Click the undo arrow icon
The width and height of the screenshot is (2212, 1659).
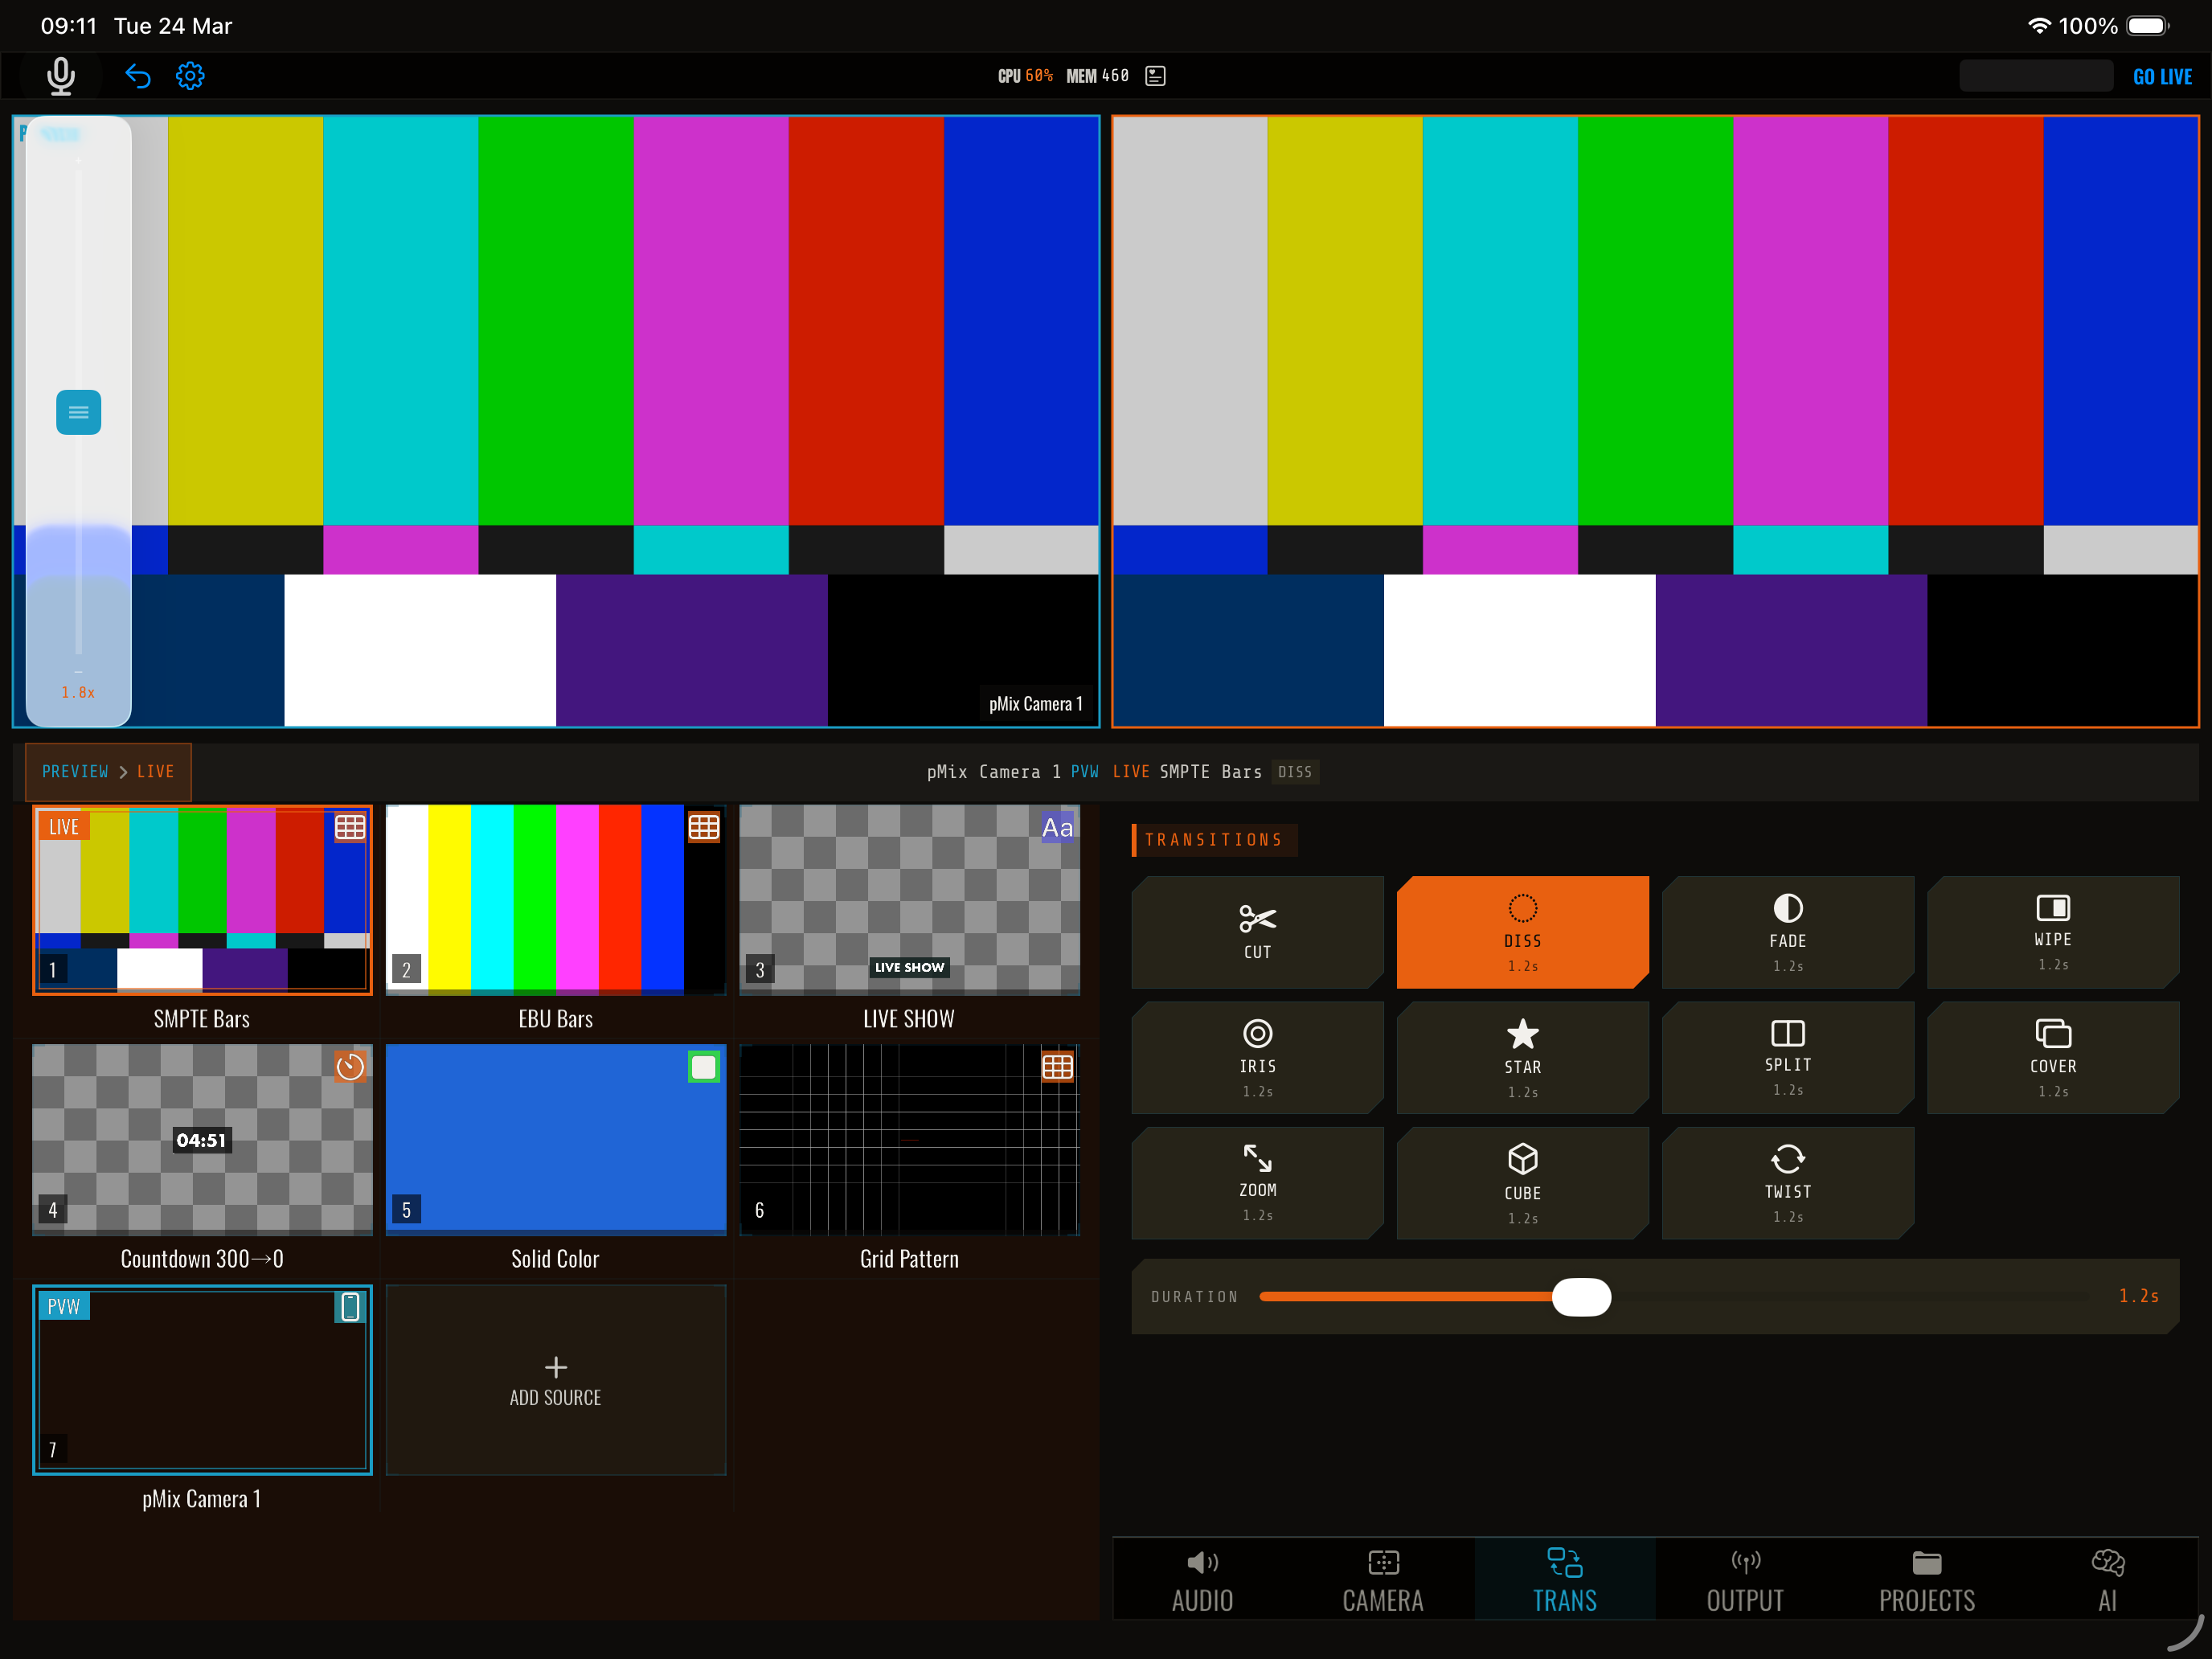[138, 76]
